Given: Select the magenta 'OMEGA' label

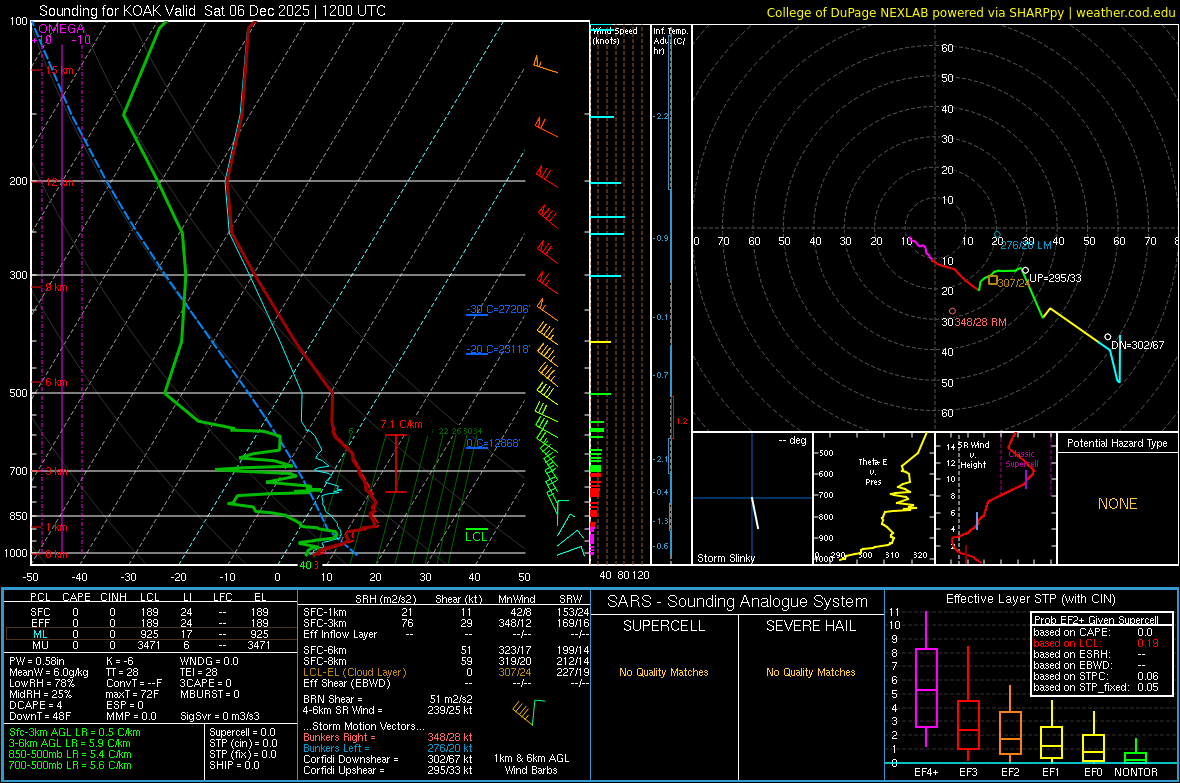Looking at the screenshot, I should click(61, 29).
